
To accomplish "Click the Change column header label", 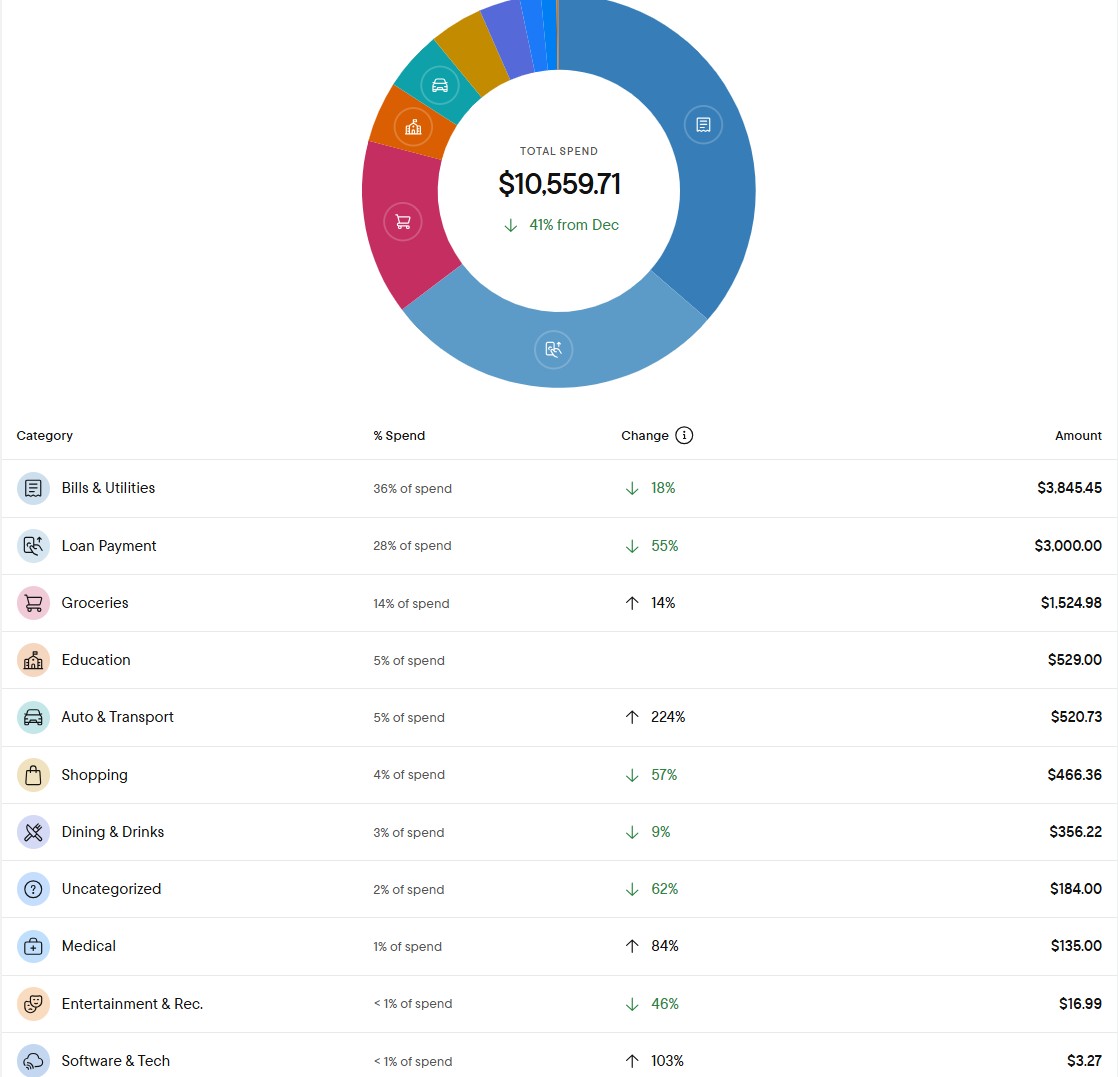I will (645, 436).
